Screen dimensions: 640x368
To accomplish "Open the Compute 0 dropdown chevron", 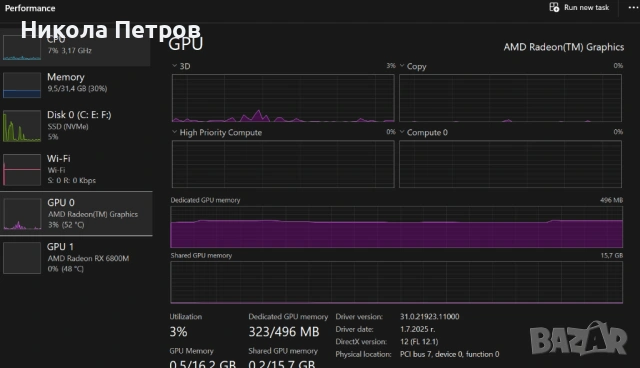I will [x=402, y=132].
